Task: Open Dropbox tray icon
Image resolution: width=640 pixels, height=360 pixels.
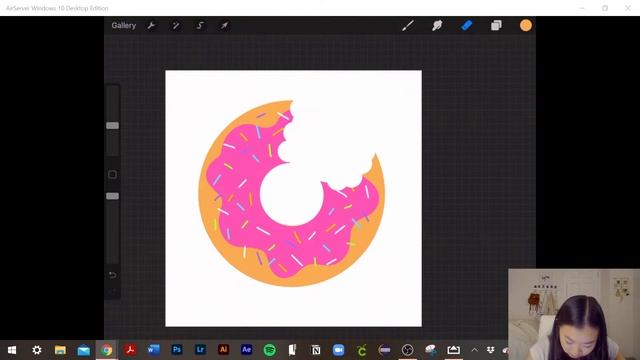Action: click(x=491, y=350)
